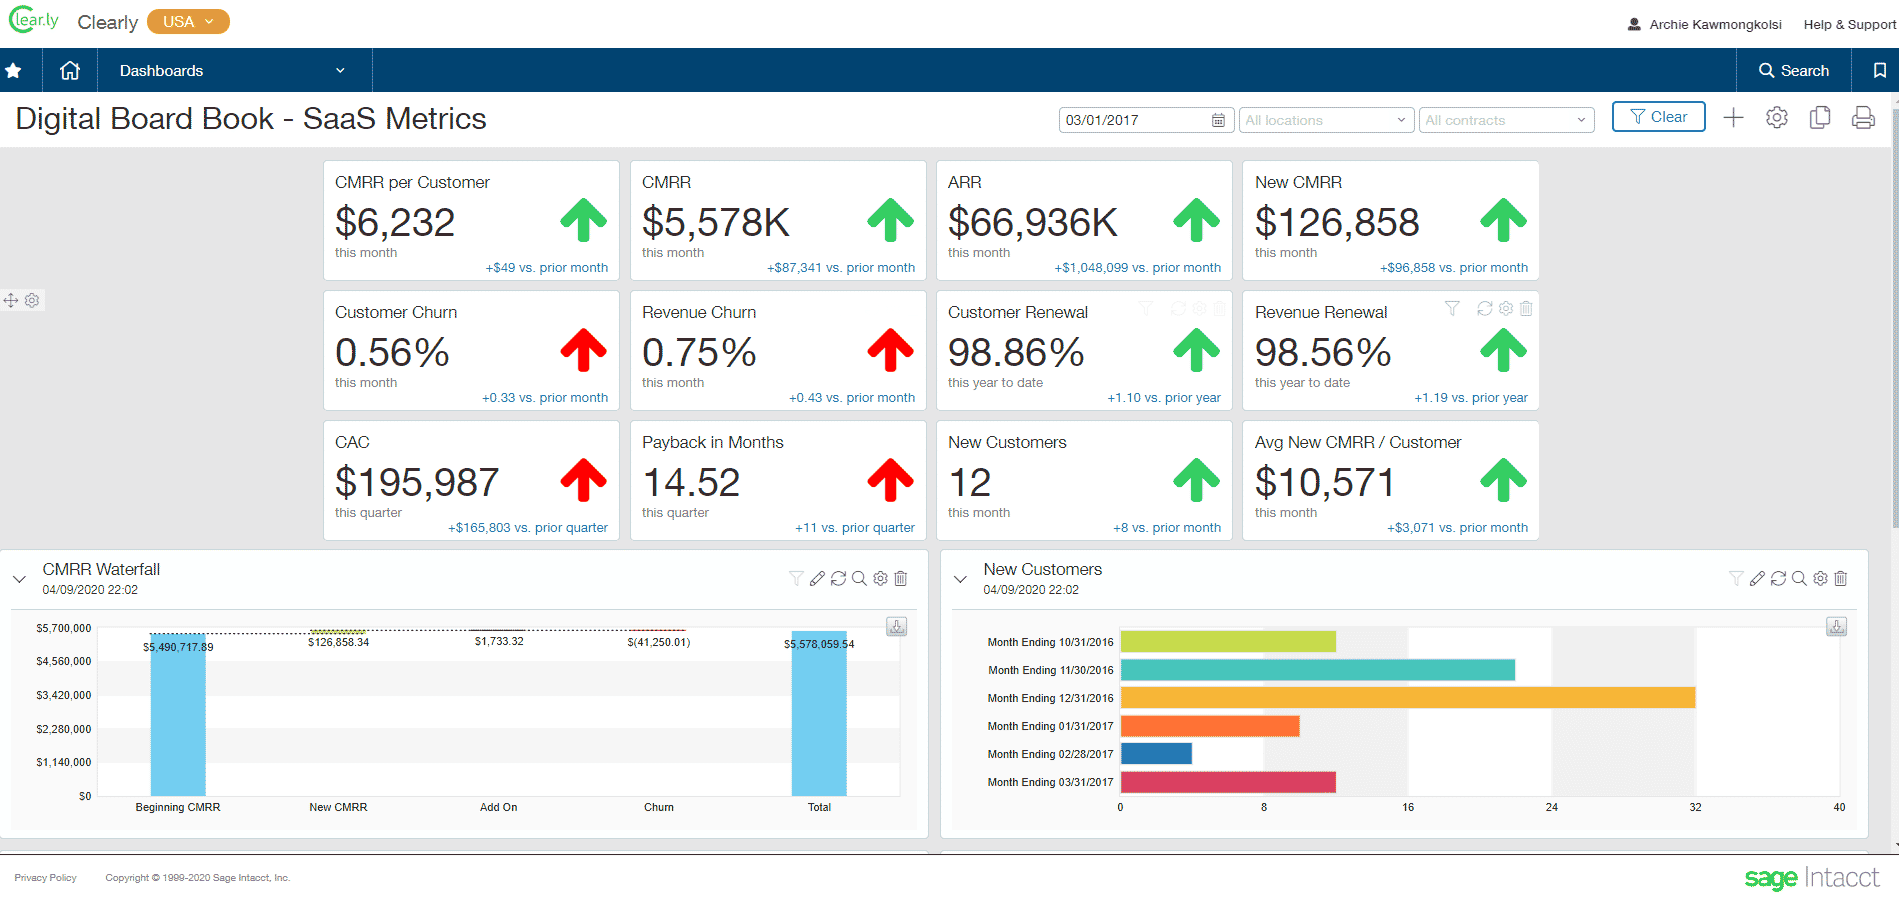Print the Digital Board Book dashboard

(x=1863, y=117)
